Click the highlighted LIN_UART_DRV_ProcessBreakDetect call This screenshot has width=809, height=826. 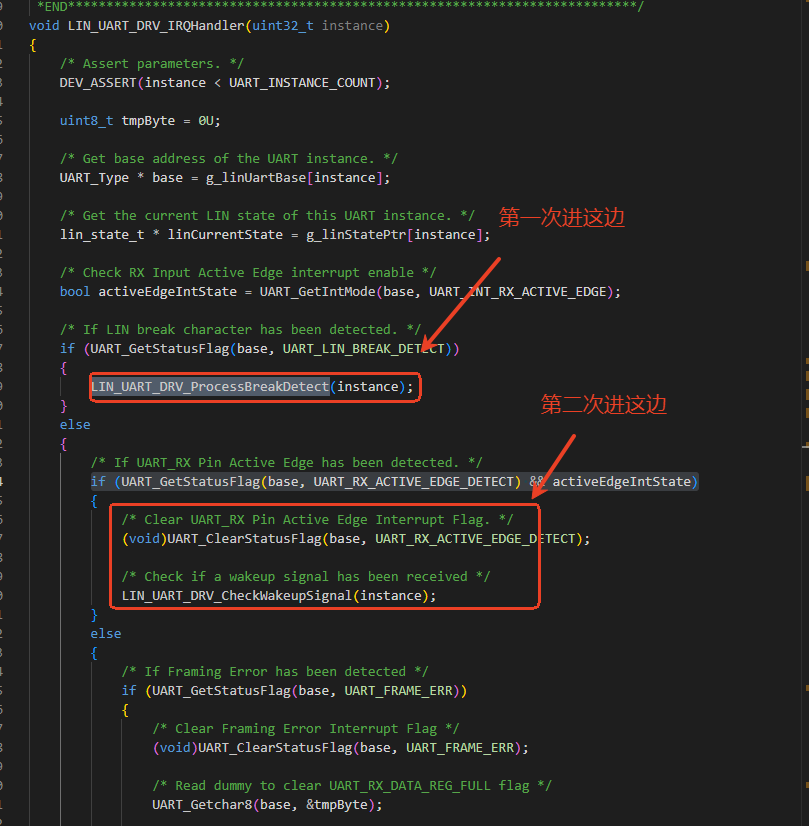(210, 386)
